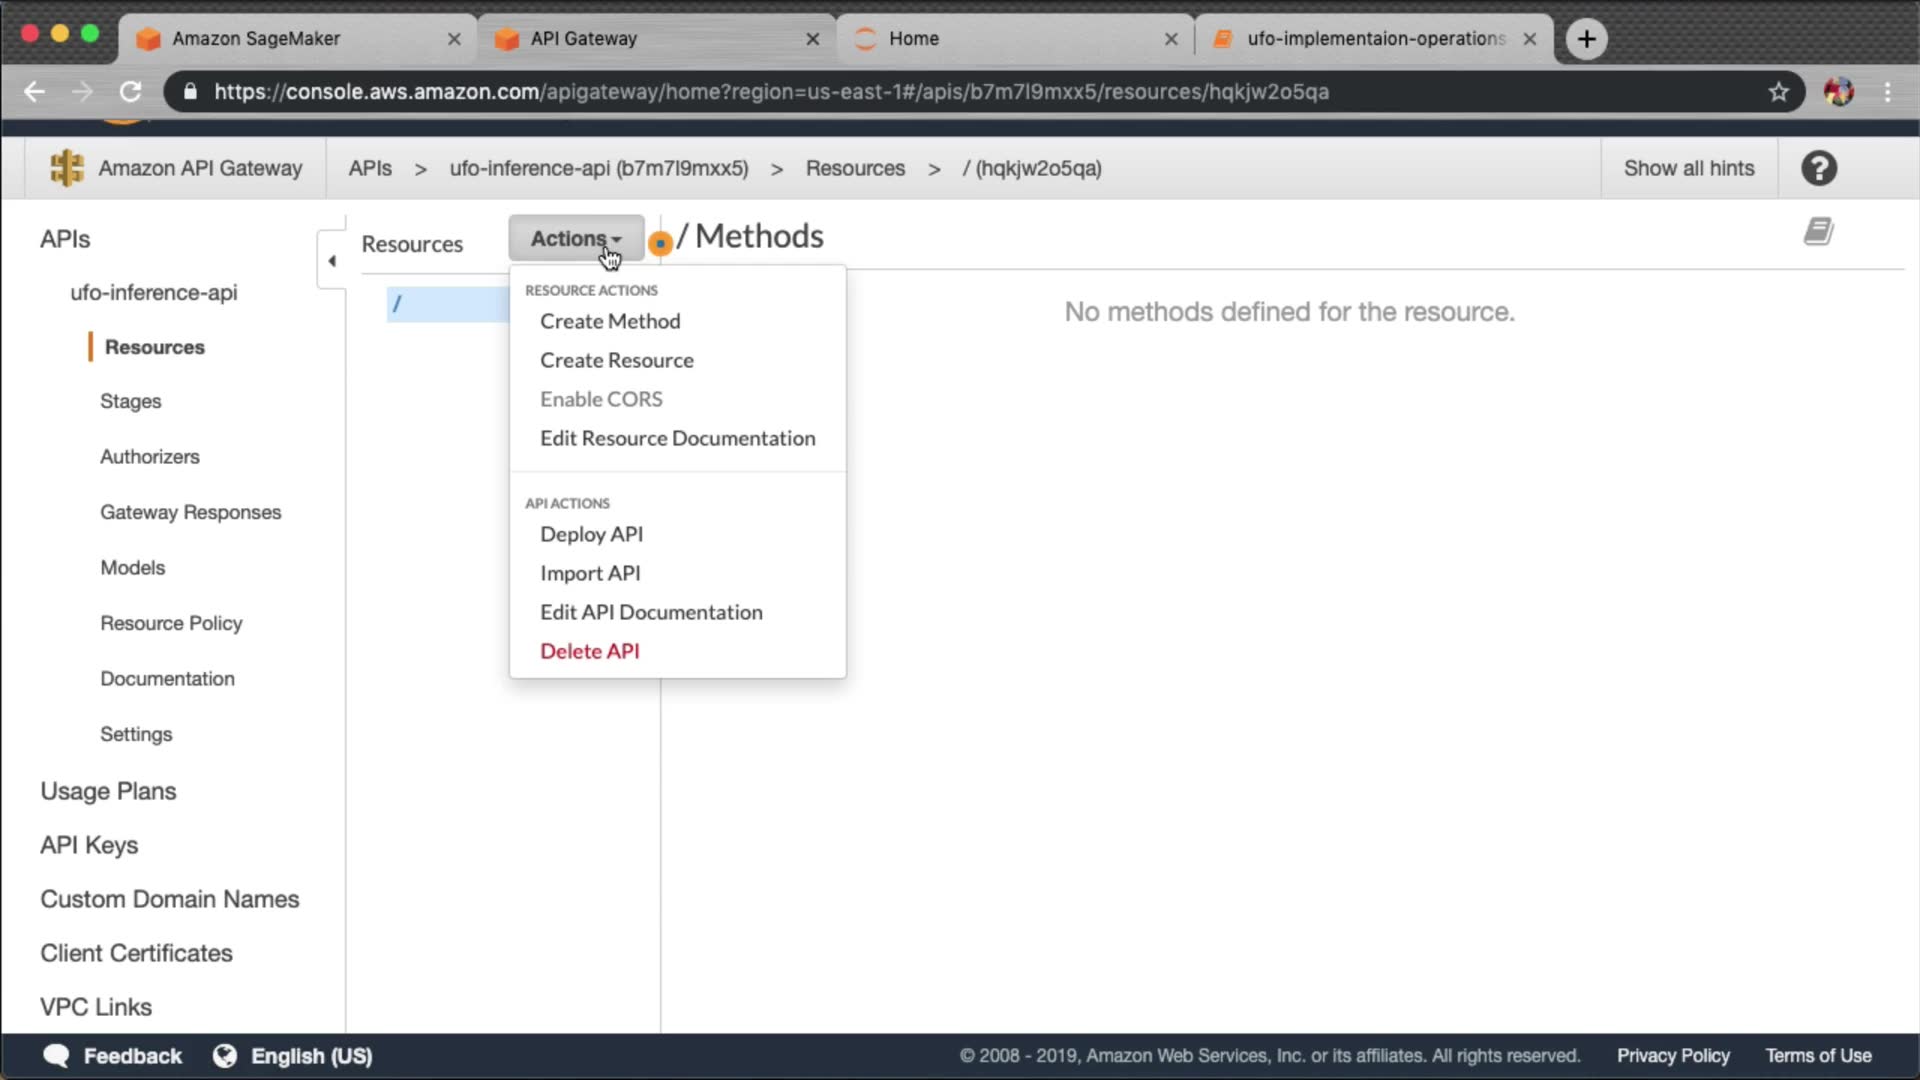Select the root / resource tree item
Screen dimensions: 1920x1080
point(446,304)
